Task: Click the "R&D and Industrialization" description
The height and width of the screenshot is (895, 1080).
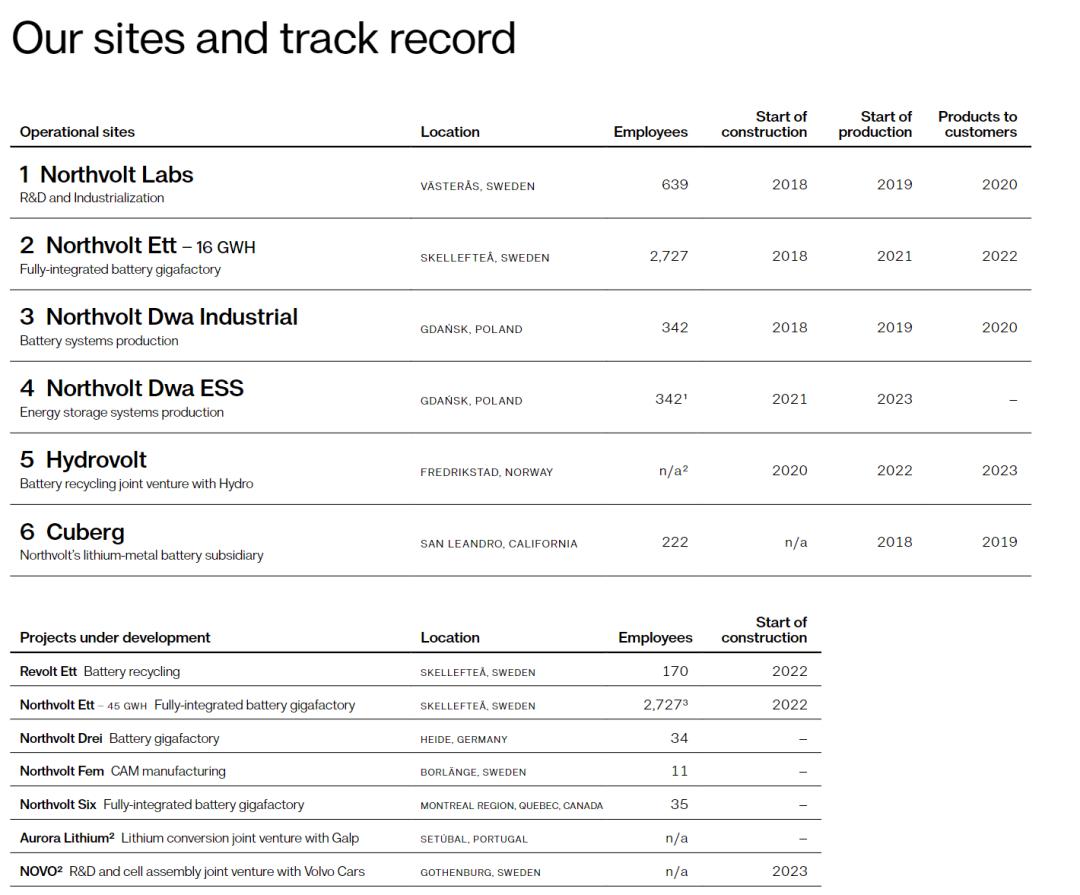Action: tap(92, 198)
